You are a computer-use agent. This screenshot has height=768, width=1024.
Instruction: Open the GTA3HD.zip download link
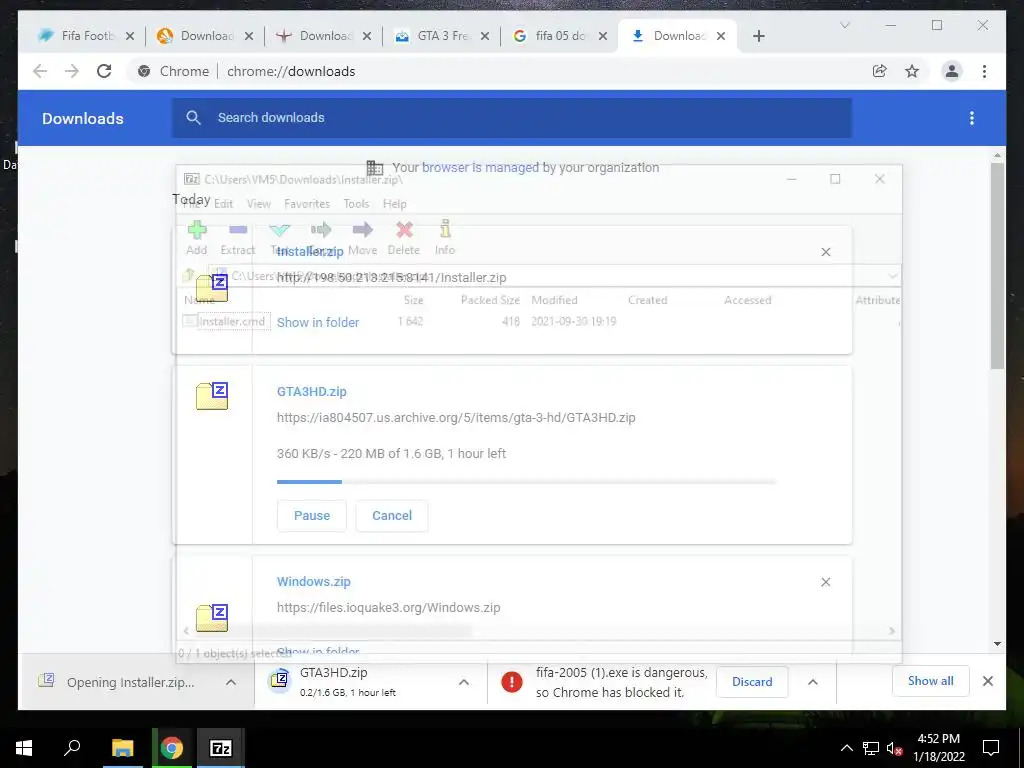tap(312, 392)
